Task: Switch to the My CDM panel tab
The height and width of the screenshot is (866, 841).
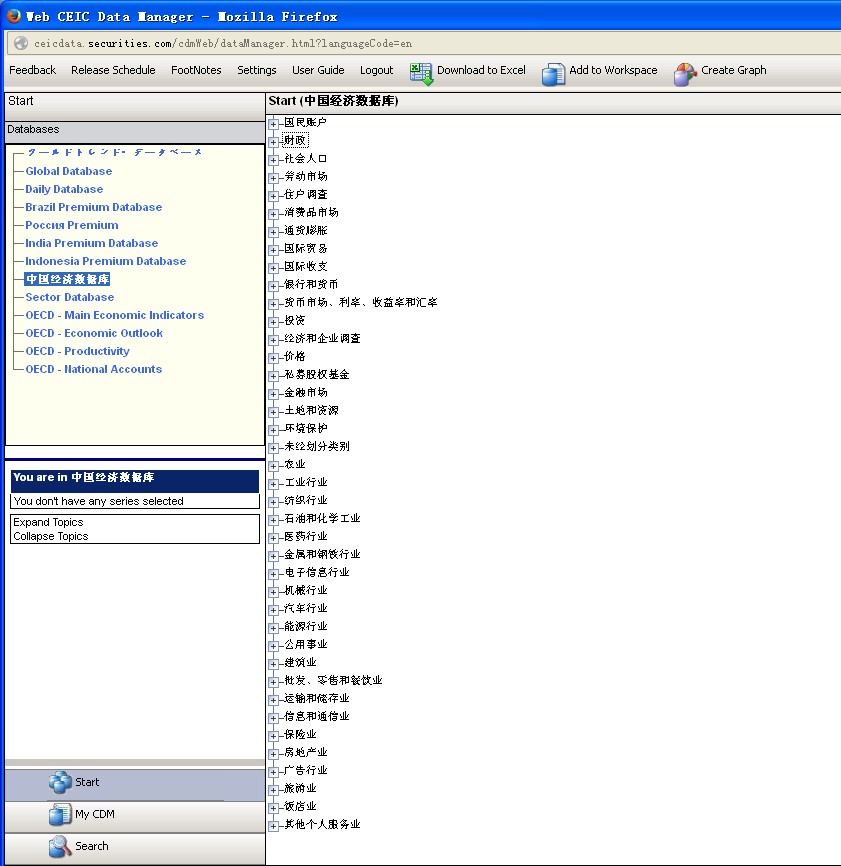Action: [135, 815]
